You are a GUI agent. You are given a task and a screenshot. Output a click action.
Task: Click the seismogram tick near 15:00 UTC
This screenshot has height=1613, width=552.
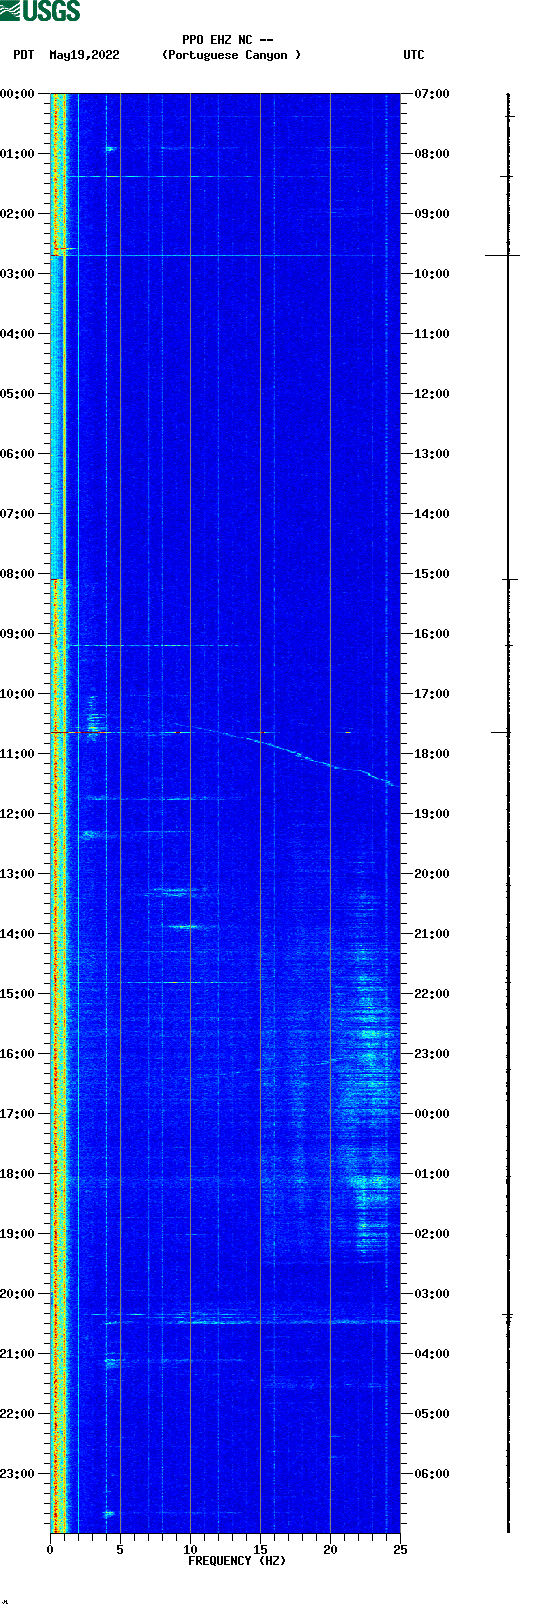[x=509, y=579]
